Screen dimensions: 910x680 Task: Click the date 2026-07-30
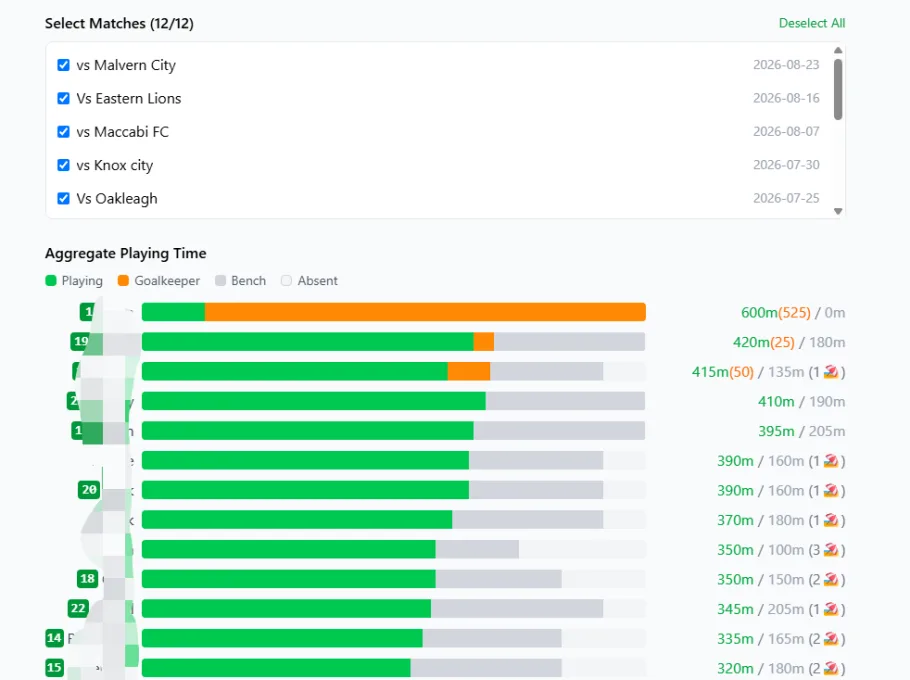pos(786,165)
